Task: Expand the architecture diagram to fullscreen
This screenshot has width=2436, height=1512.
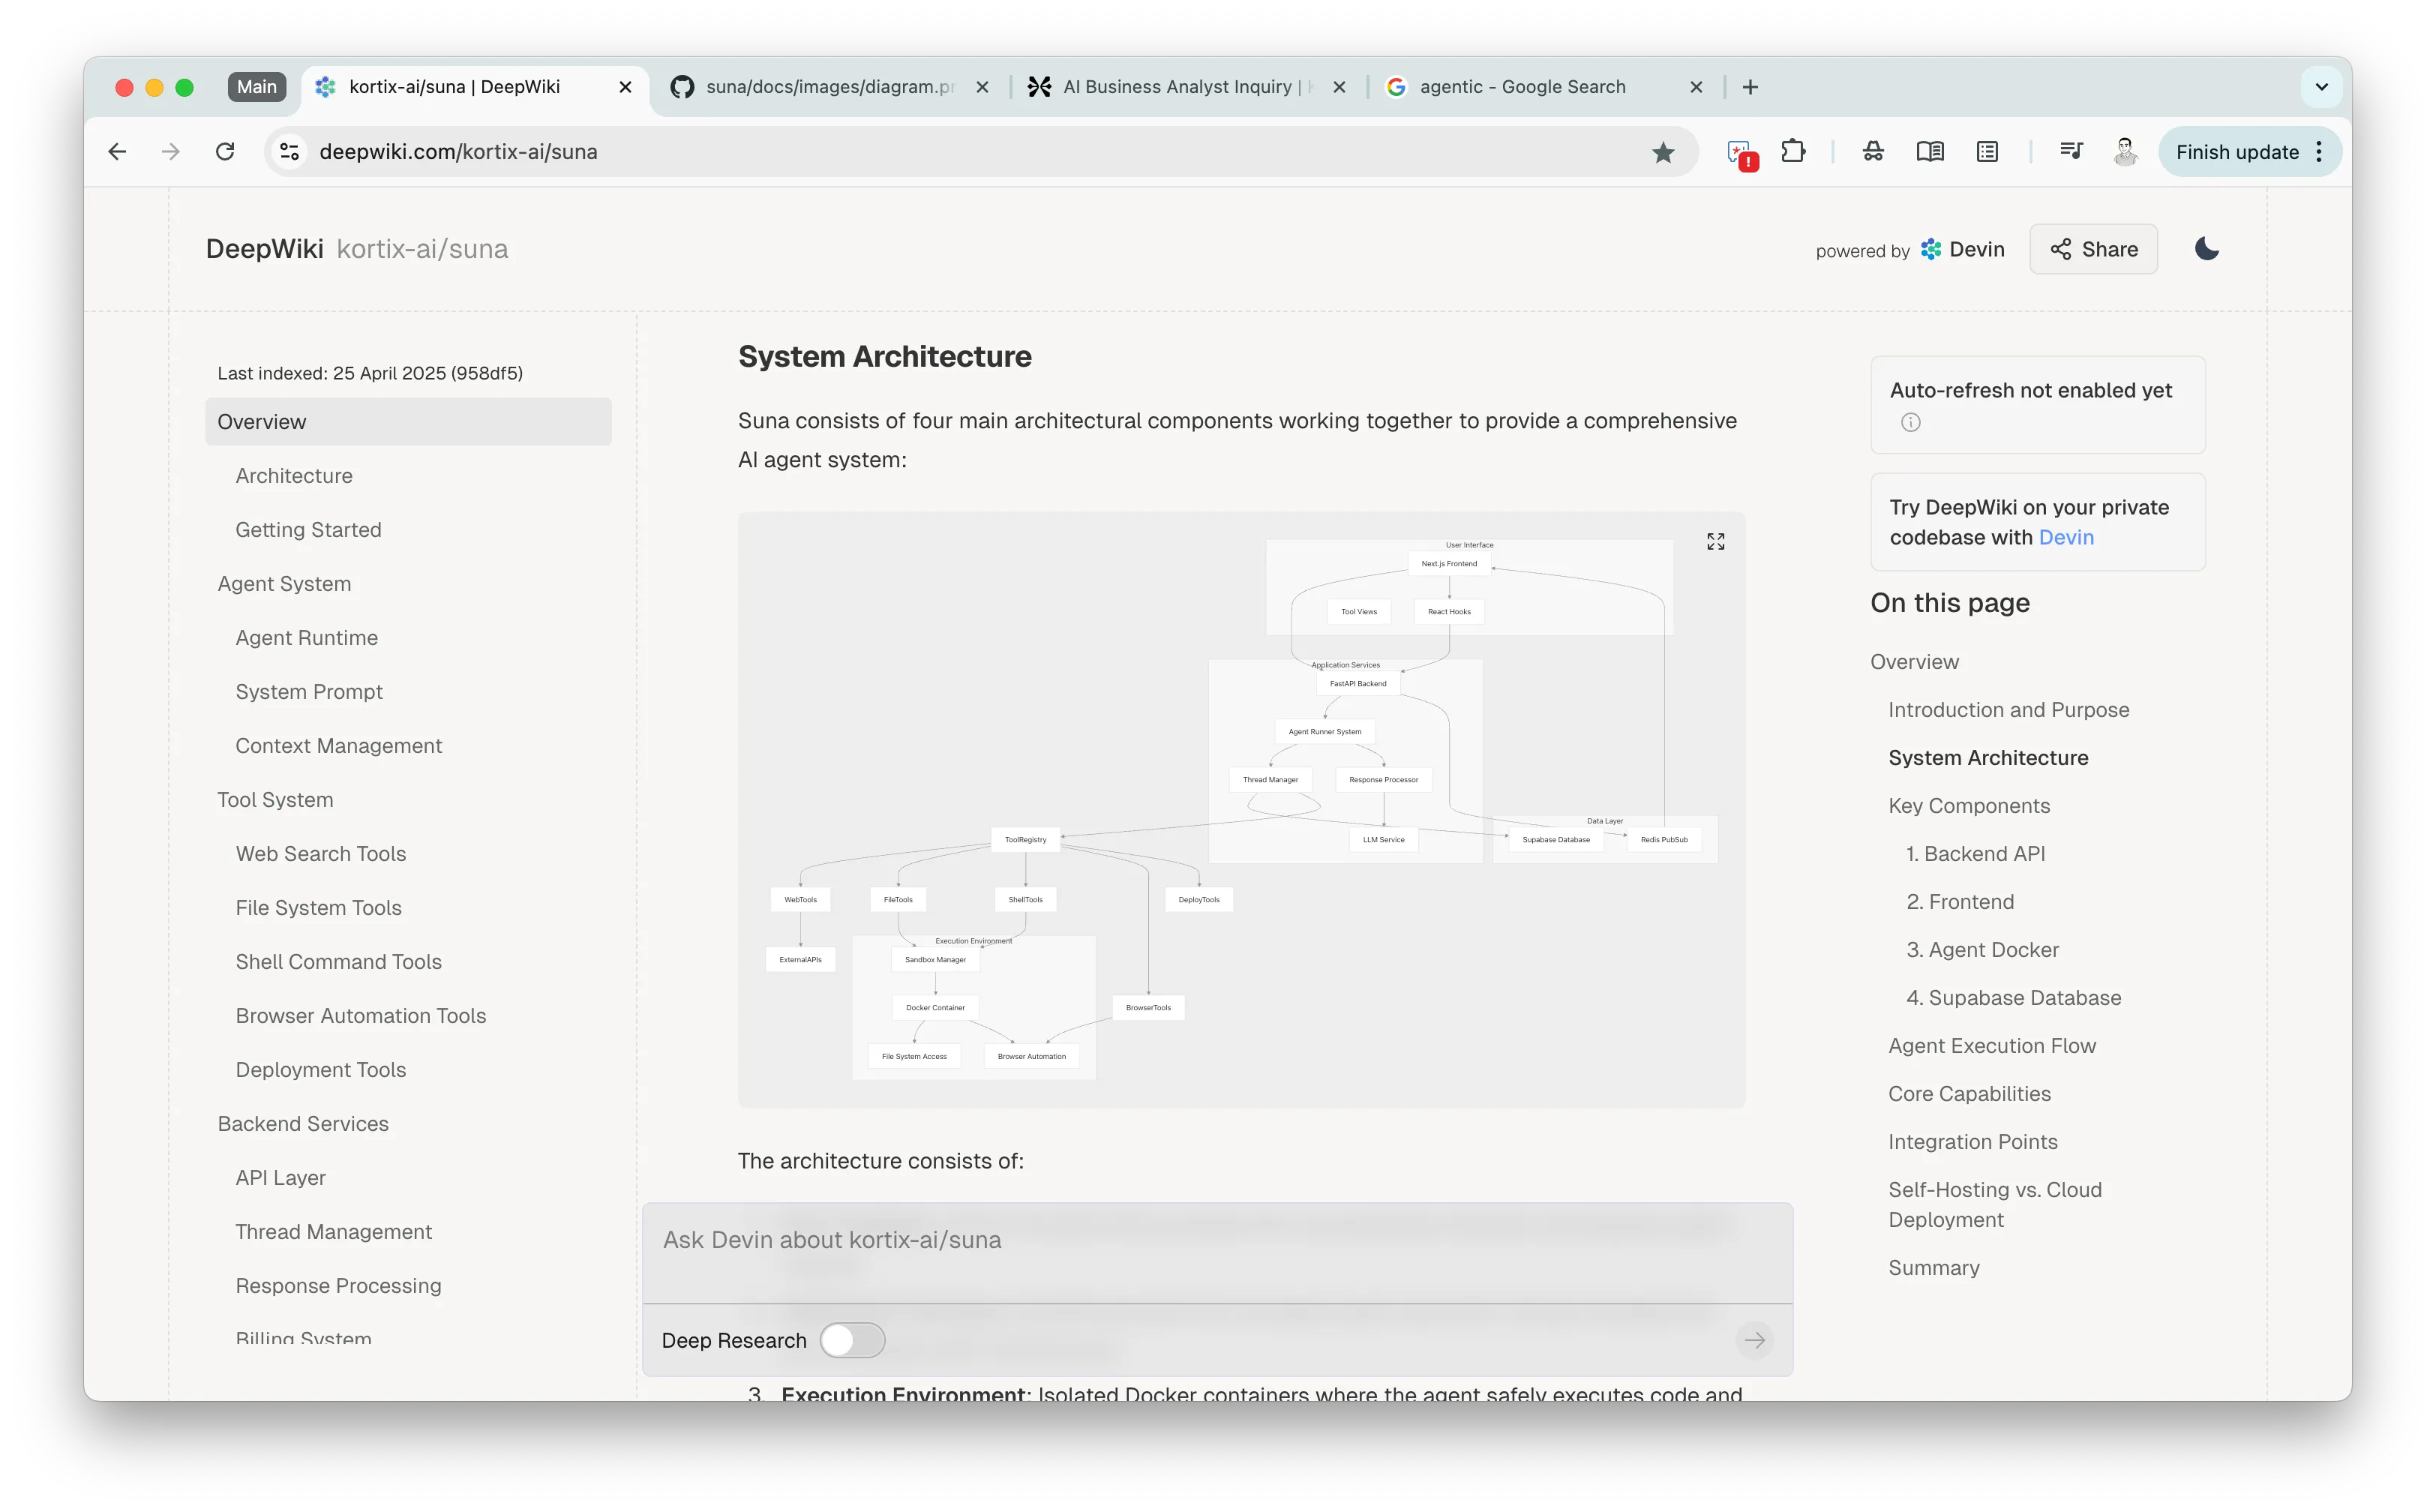Action: click(x=1715, y=541)
